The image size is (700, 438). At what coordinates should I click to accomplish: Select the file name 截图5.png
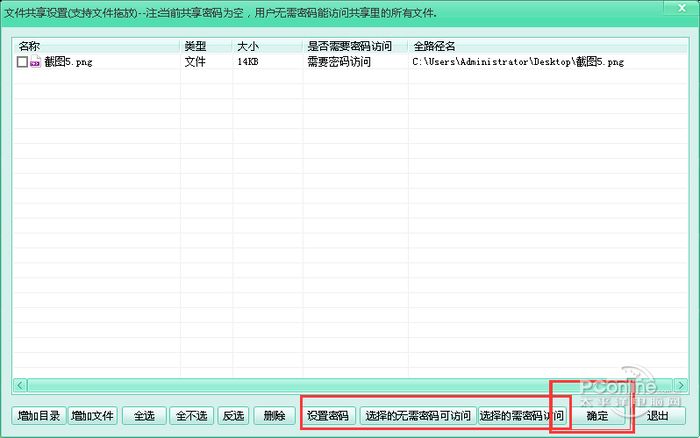68,62
